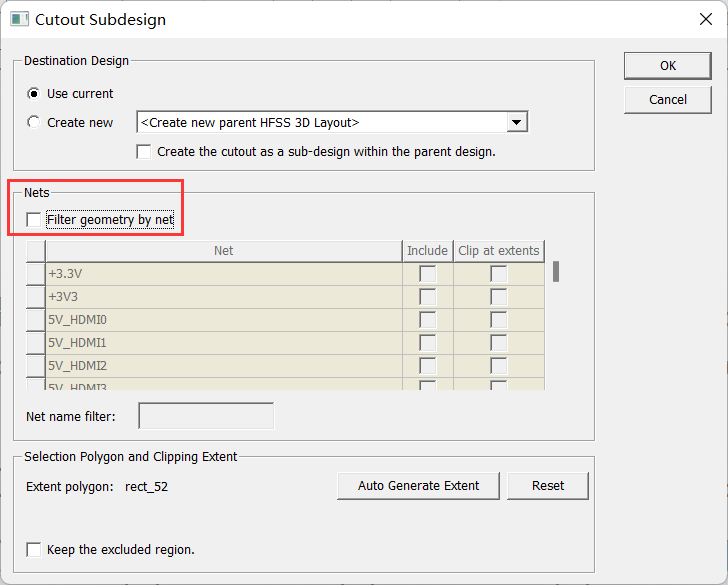
Task: Cancel the Cutout Subdesign dialog
Action: pyautogui.click(x=668, y=99)
